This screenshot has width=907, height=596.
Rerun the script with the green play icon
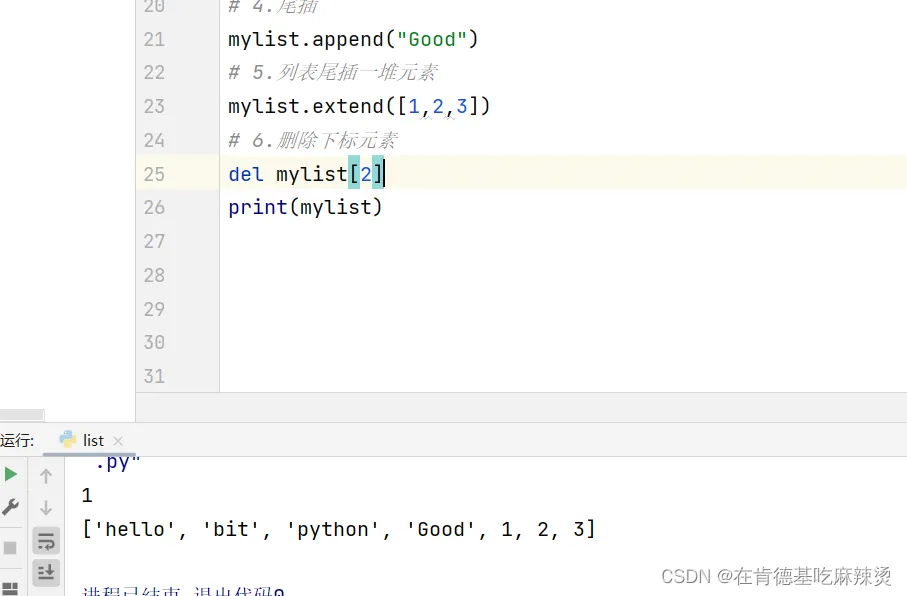11,474
